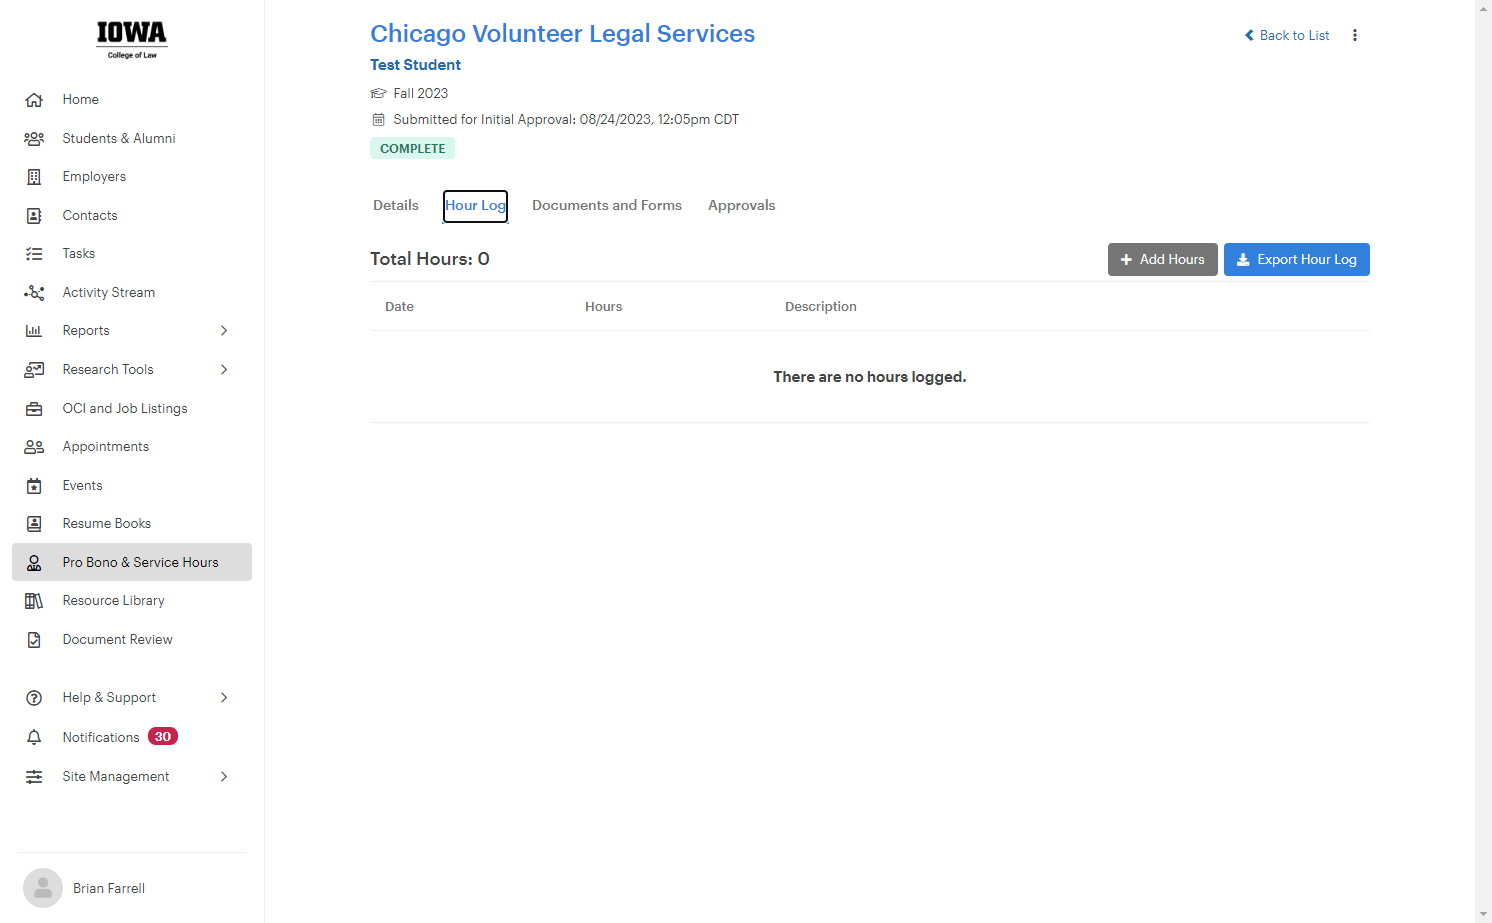Click the Appointments people icon
Screen dimensions: 1492x923
click(34, 447)
